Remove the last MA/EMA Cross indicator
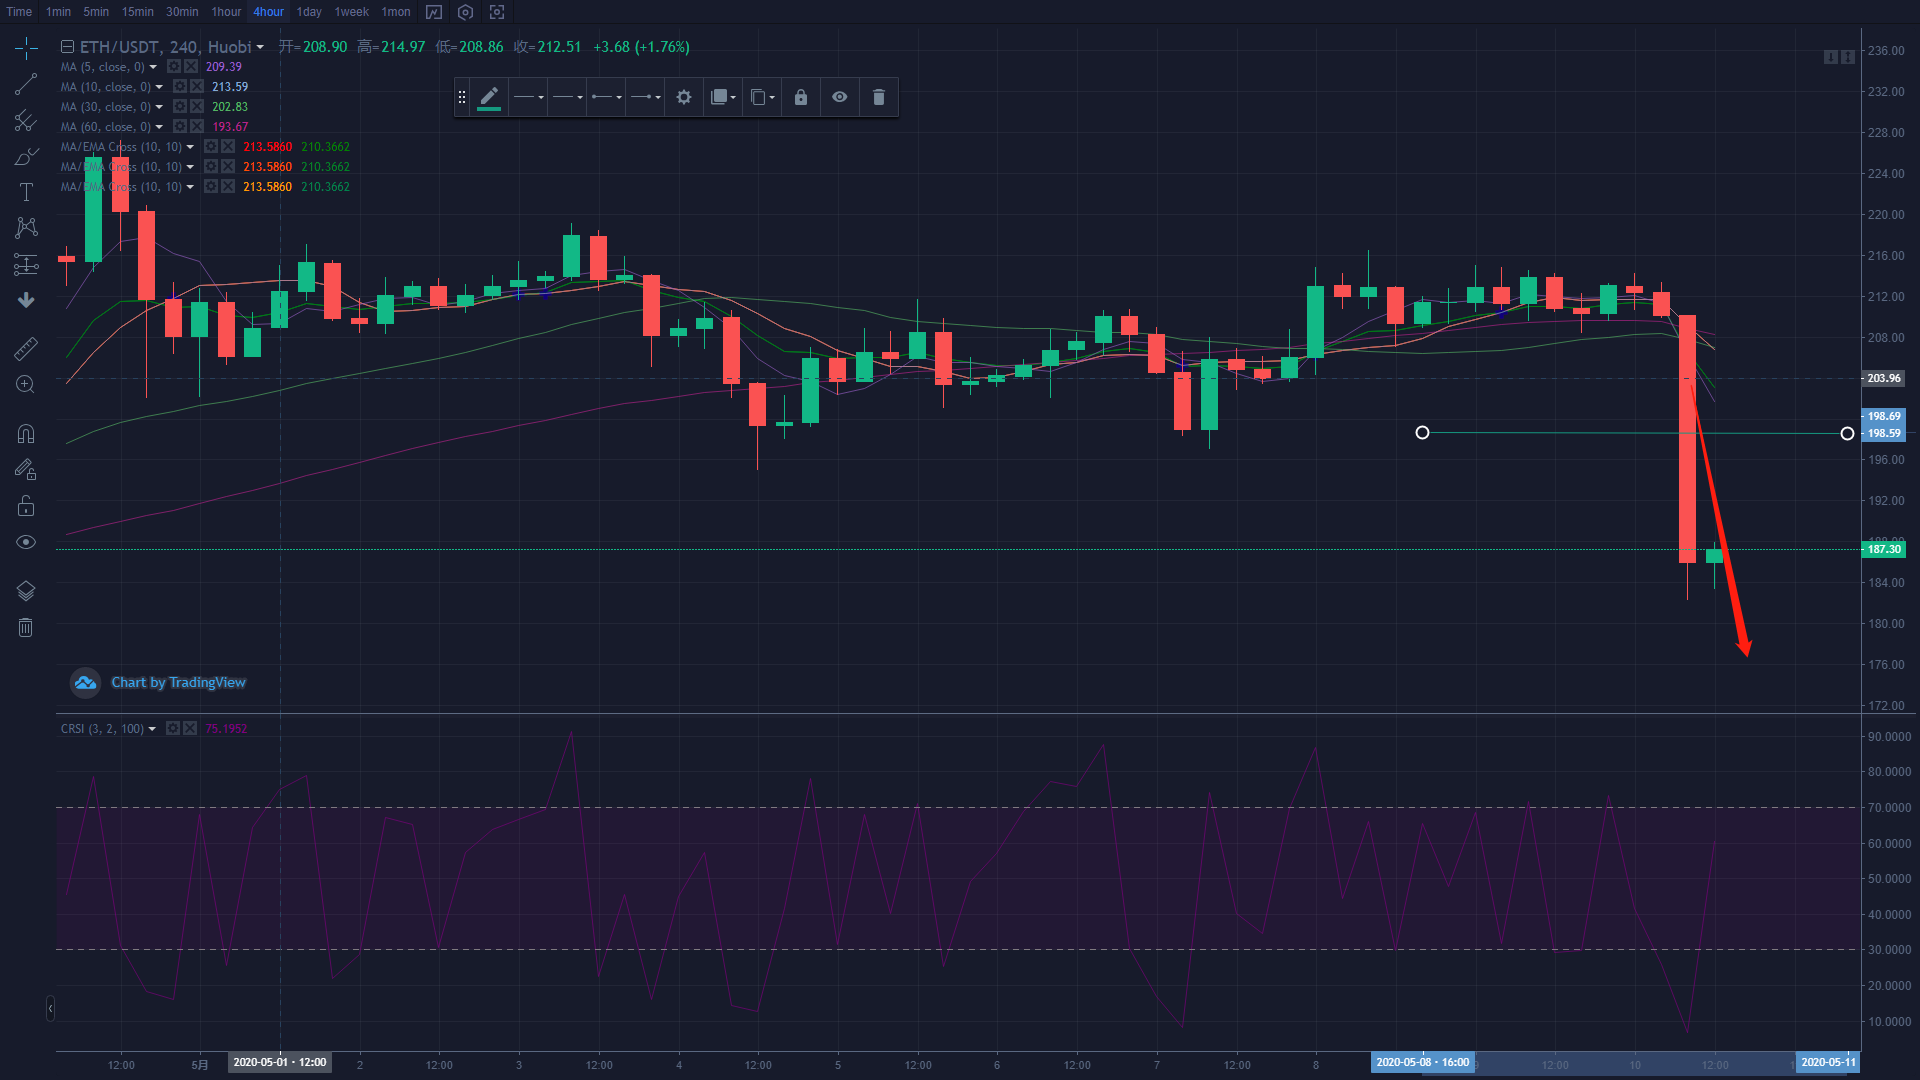Screen dimensions: 1920x1080 point(228,187)
